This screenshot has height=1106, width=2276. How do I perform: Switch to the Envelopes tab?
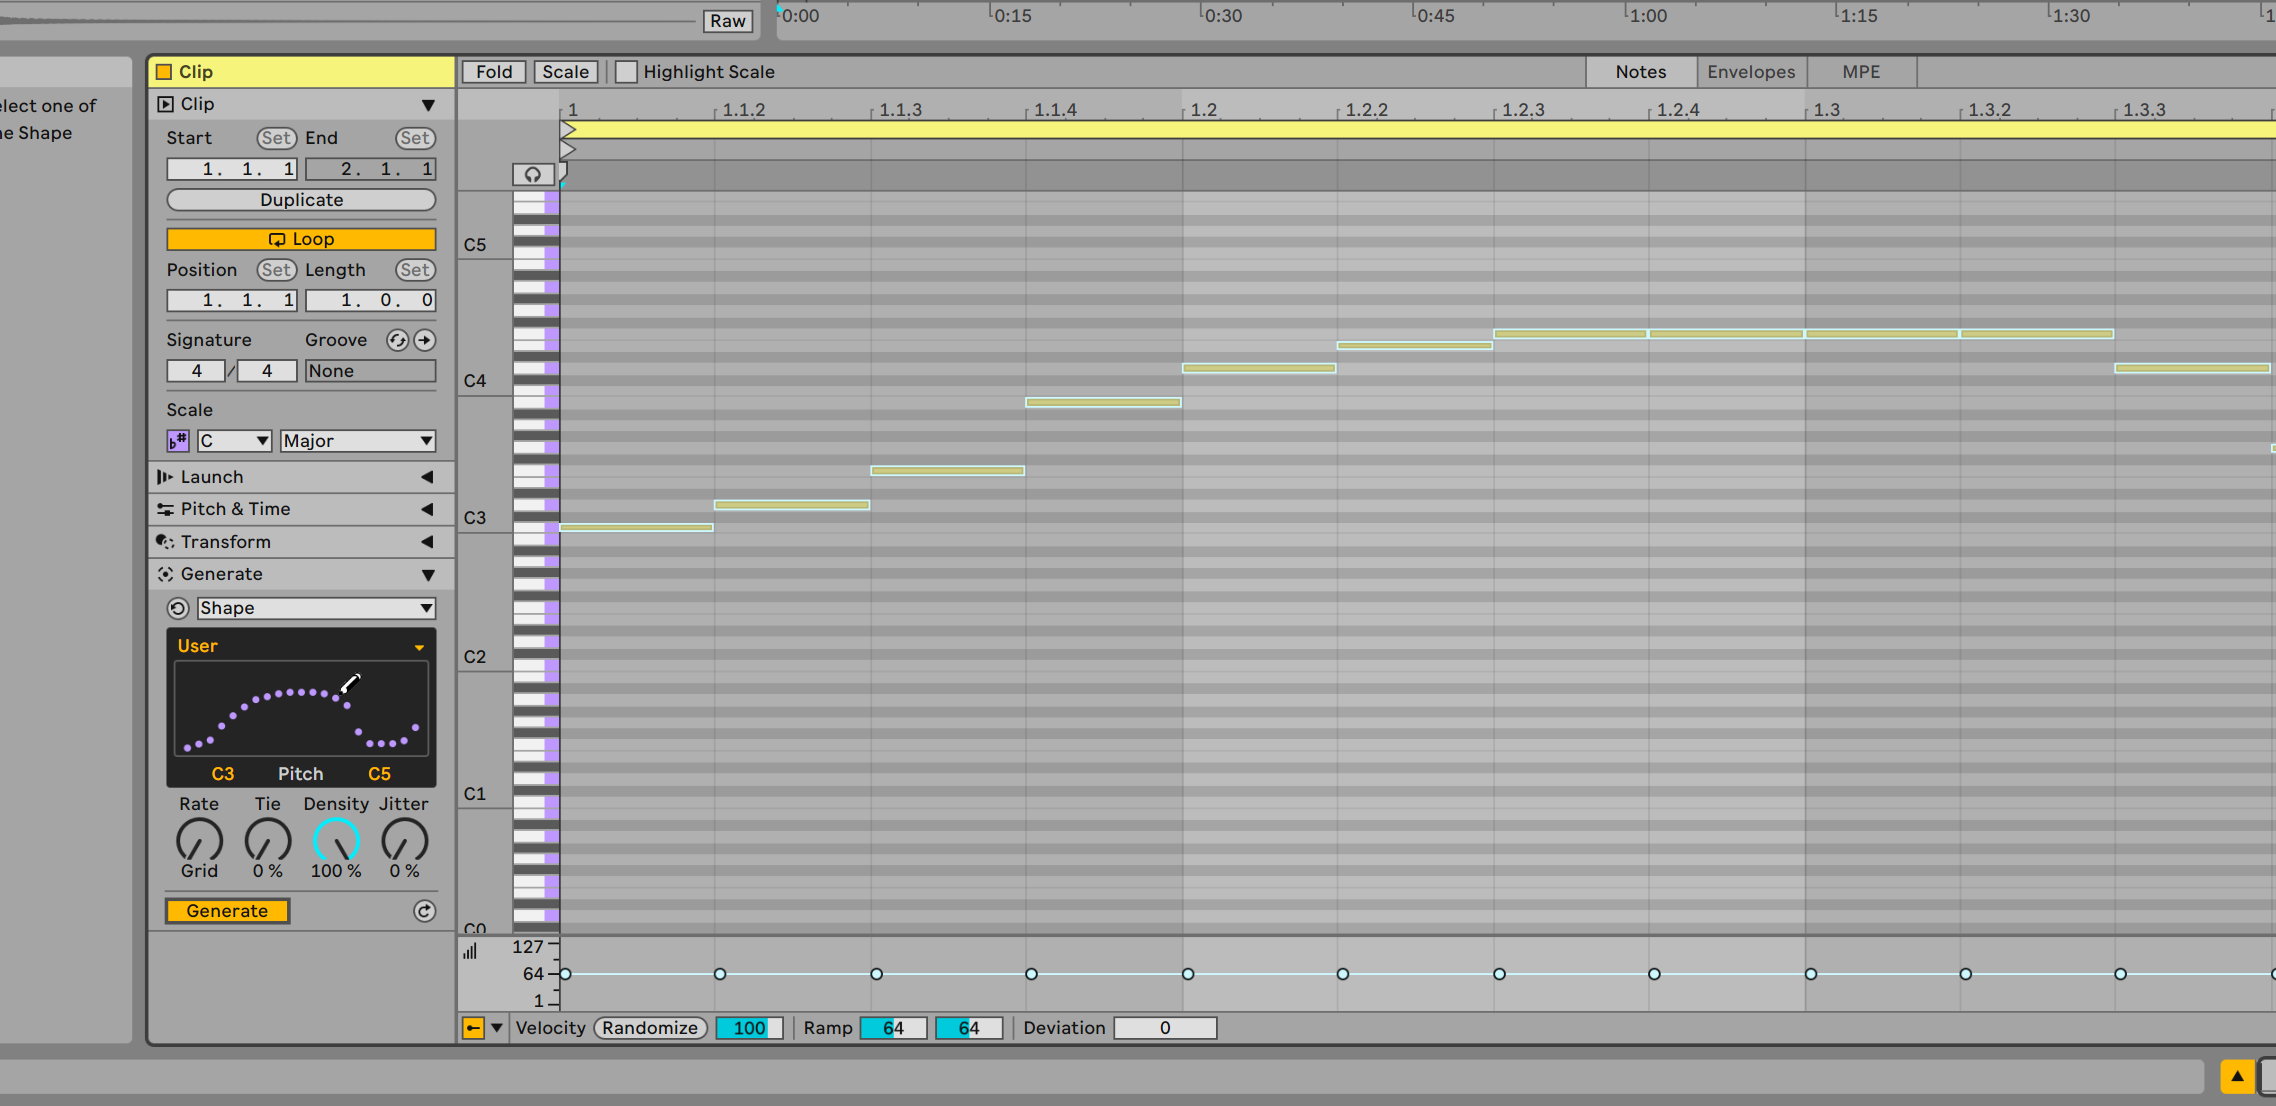click(1751, 72)
